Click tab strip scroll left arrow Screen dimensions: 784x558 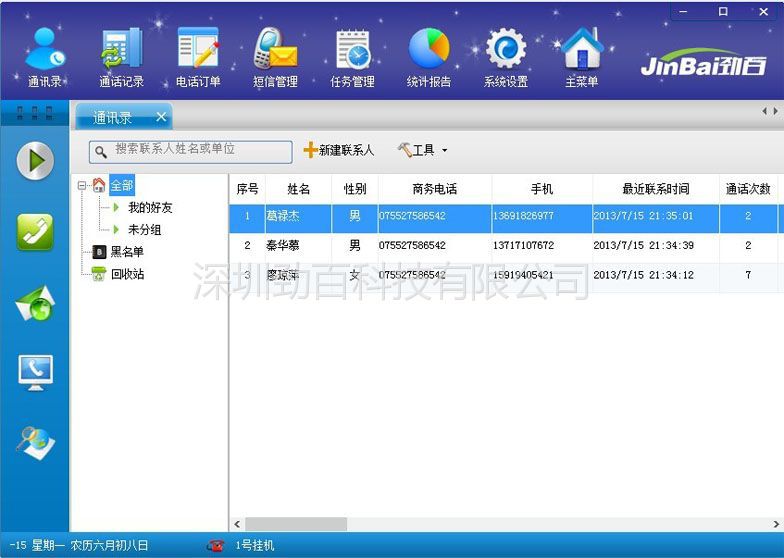pyautogui.click(x=764, y=111)
